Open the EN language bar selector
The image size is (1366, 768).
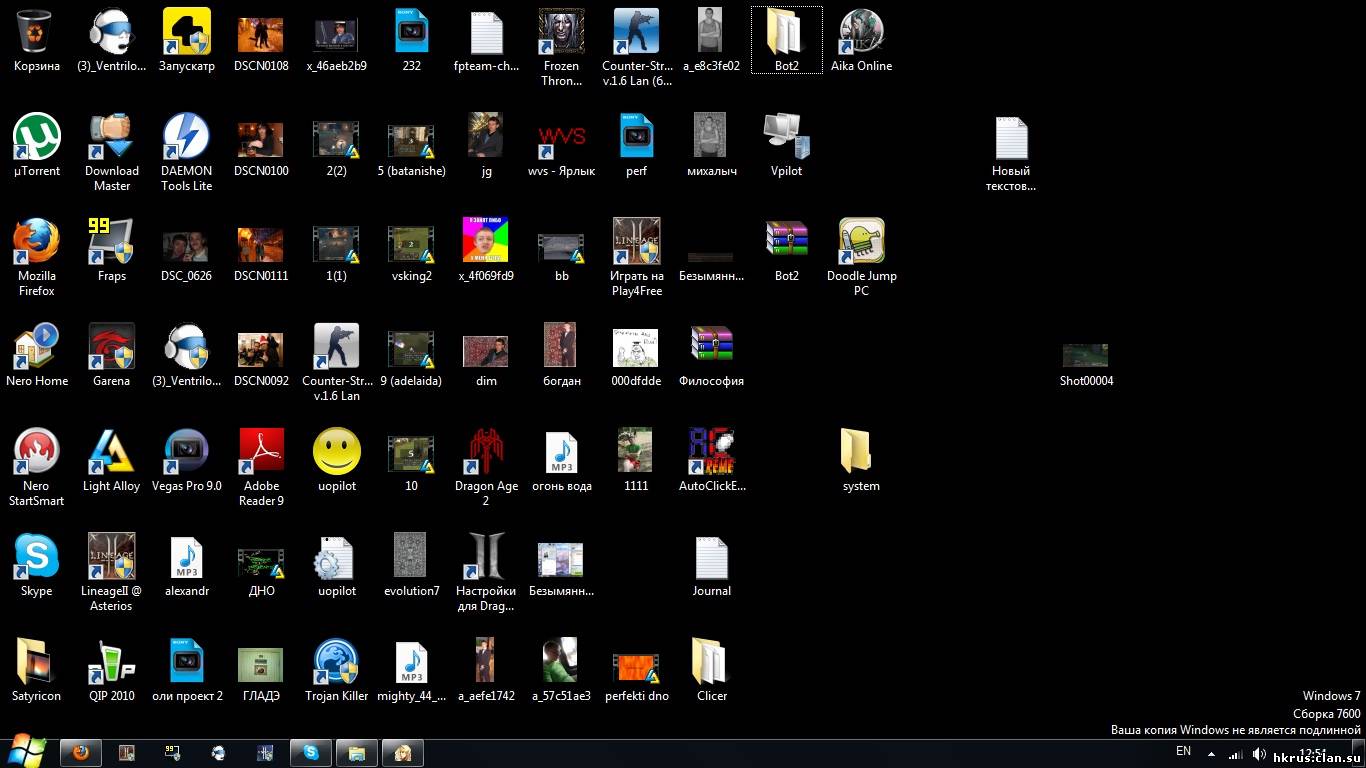(1183, 752)
